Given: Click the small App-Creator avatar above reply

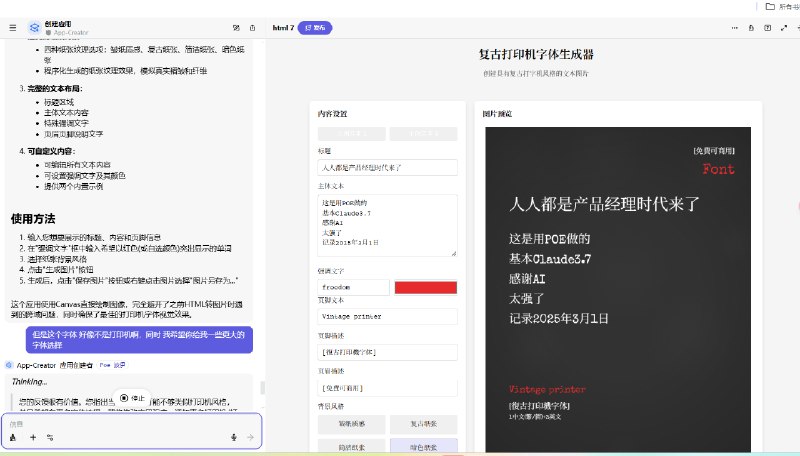Looking at the screenshot, I should tap(9, 365).
